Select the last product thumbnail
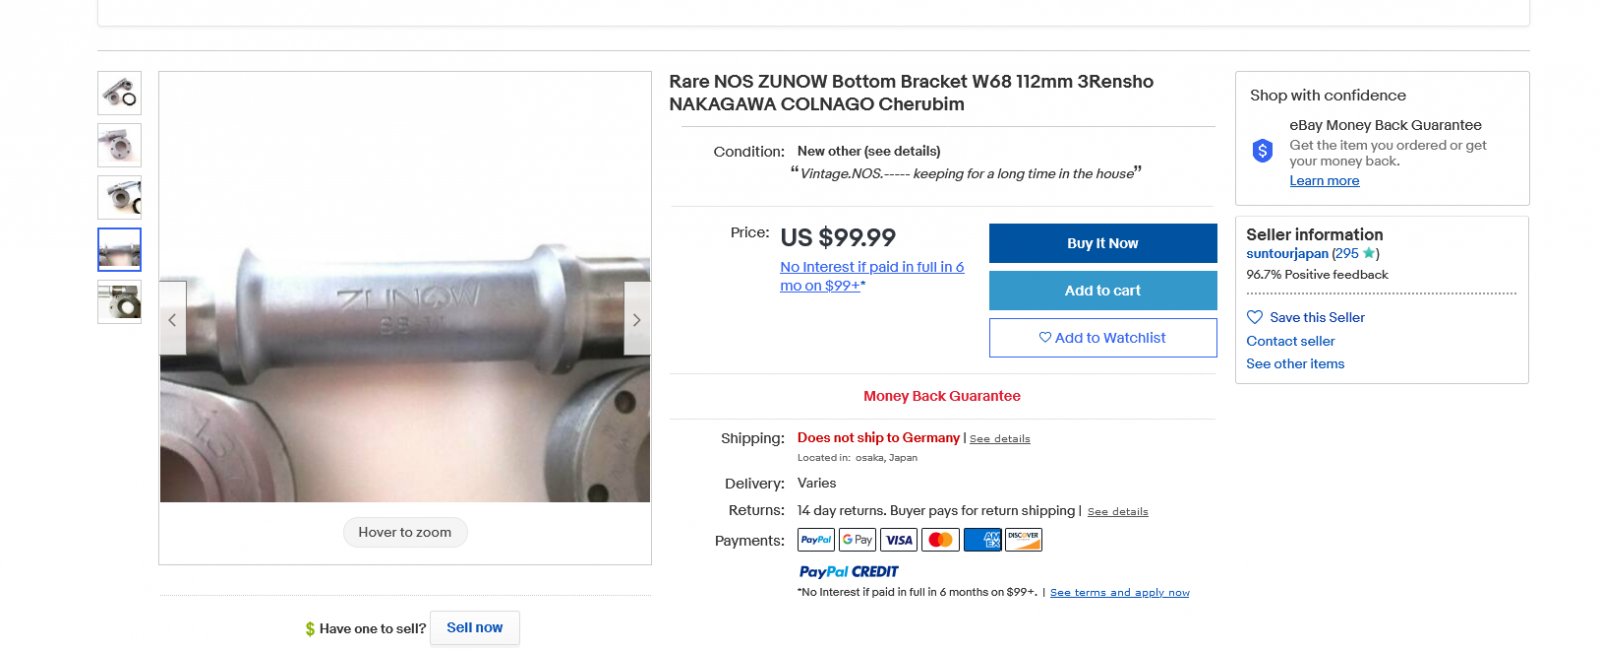Image resolution: width=1600 pixels, height=651 pixels. click(x=119, y=301)
